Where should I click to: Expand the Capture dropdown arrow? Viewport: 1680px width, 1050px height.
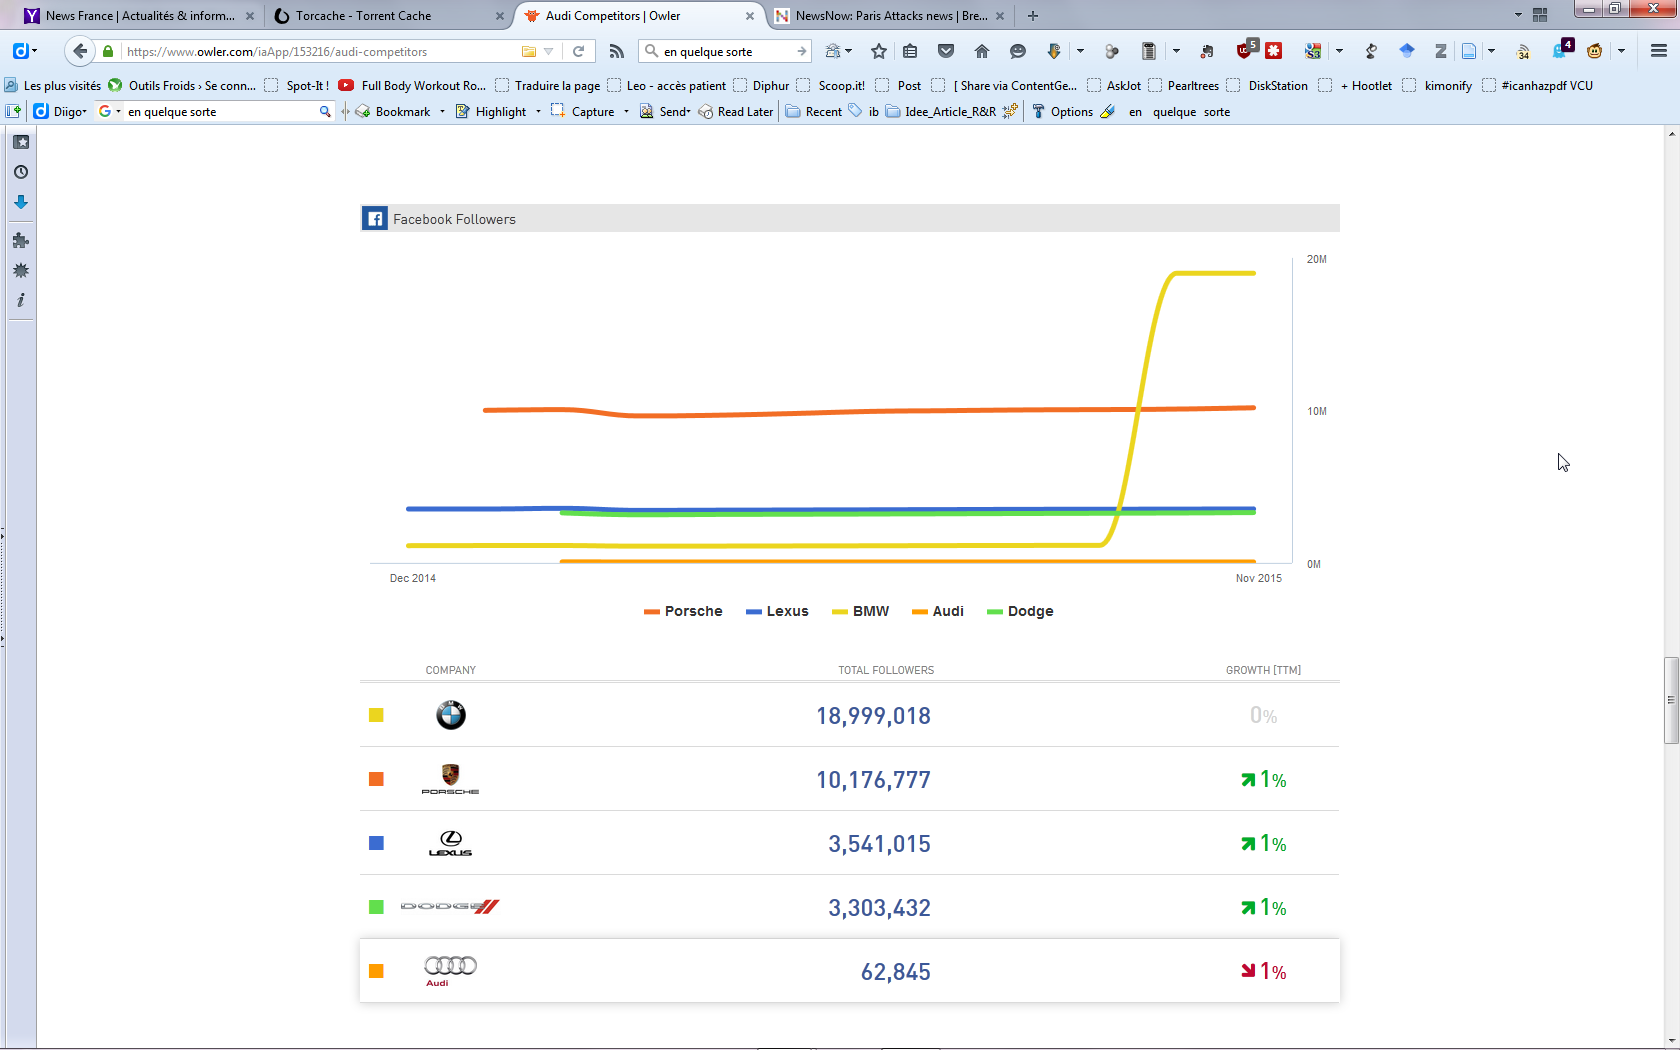pyautogui.click(x=626, y=112)
